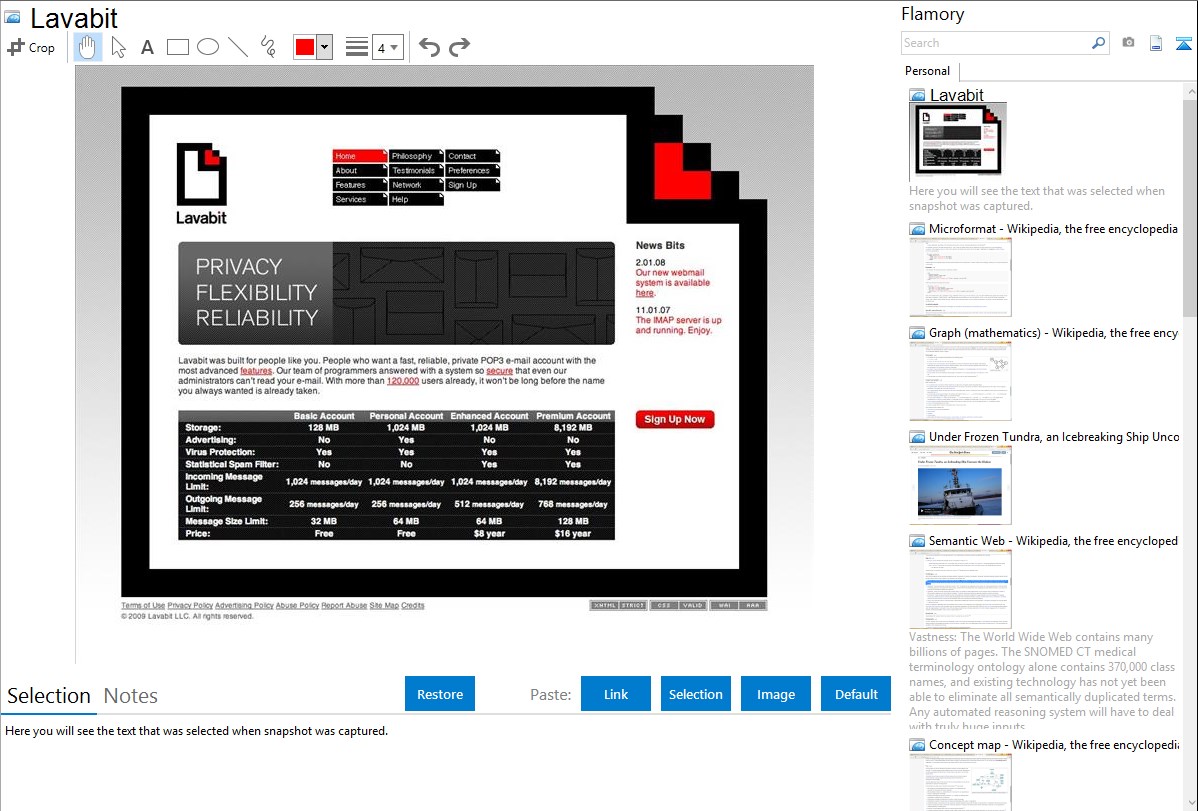Image resolution: width=1198 pixels, height=811 pixels.
Task: Select the Crop tool
Action: tap(31, 47)
